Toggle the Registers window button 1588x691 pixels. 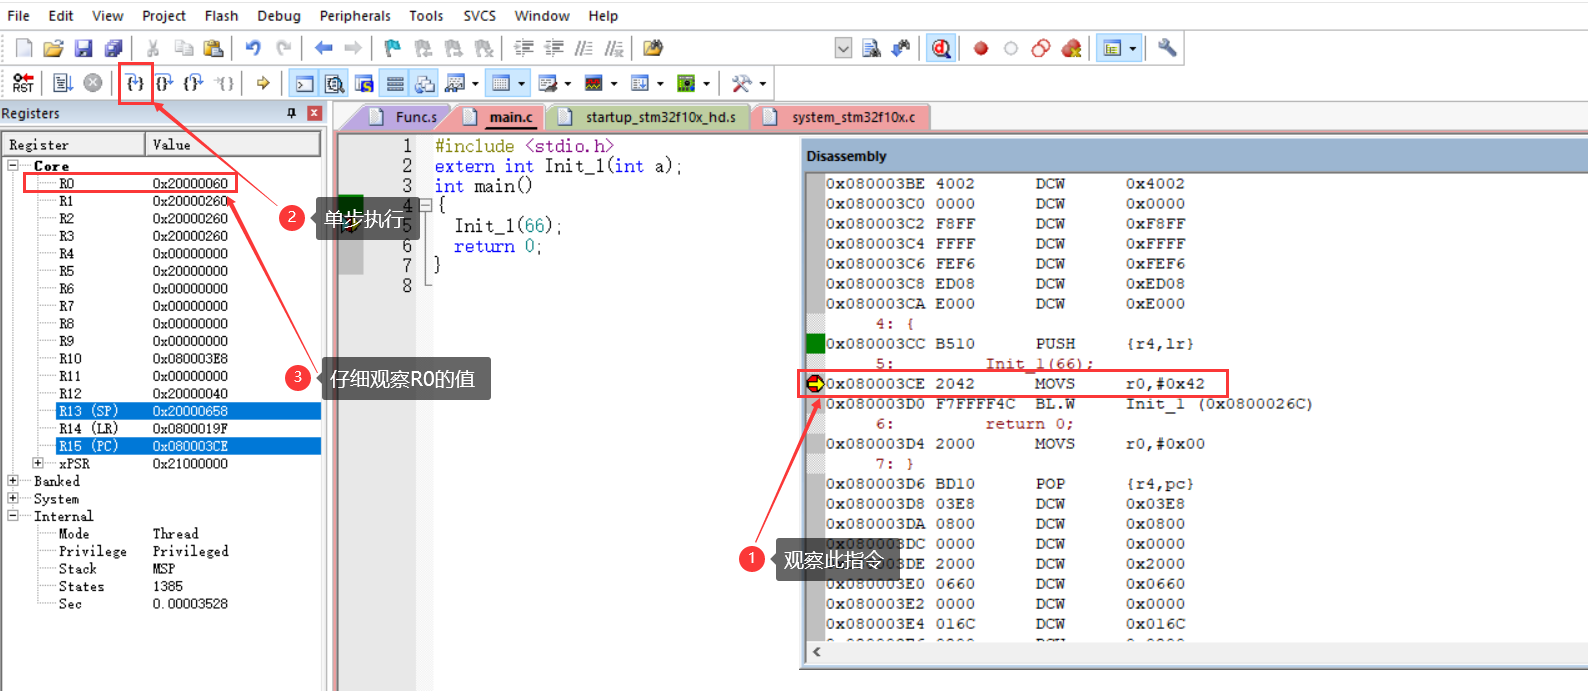(x=395, y=83)
